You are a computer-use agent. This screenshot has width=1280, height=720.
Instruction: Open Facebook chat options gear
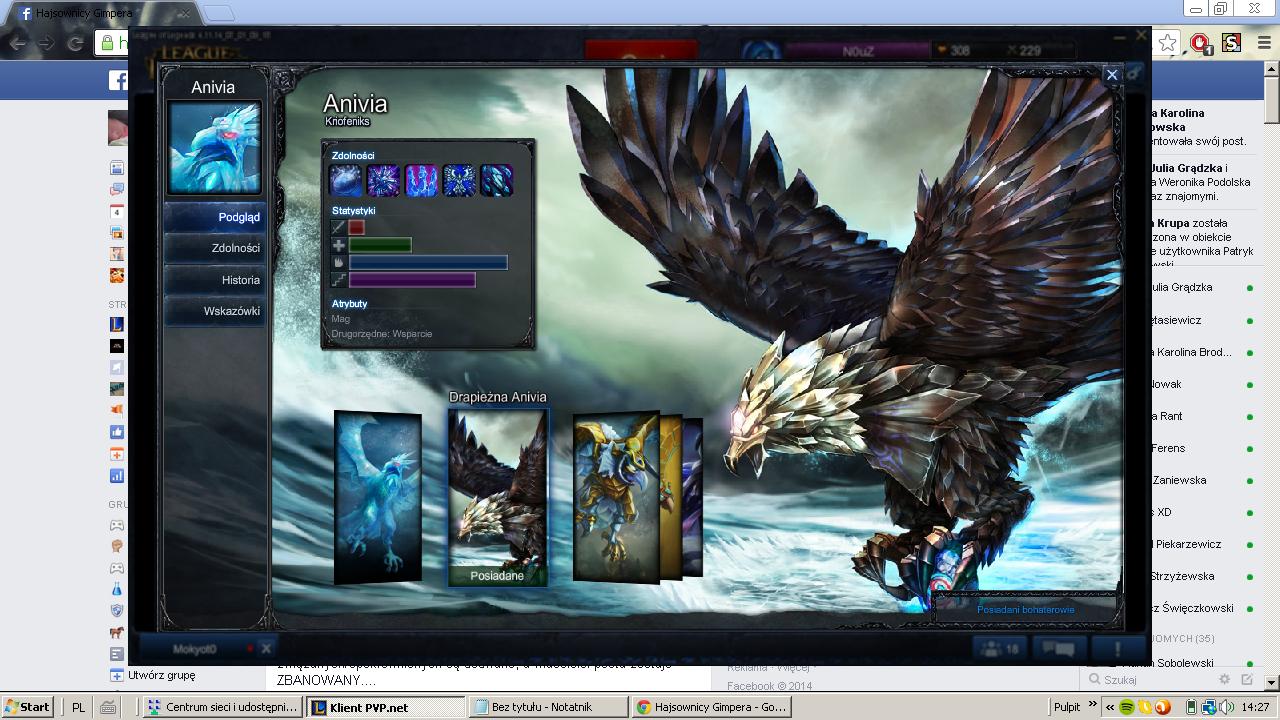[1224, 679]
